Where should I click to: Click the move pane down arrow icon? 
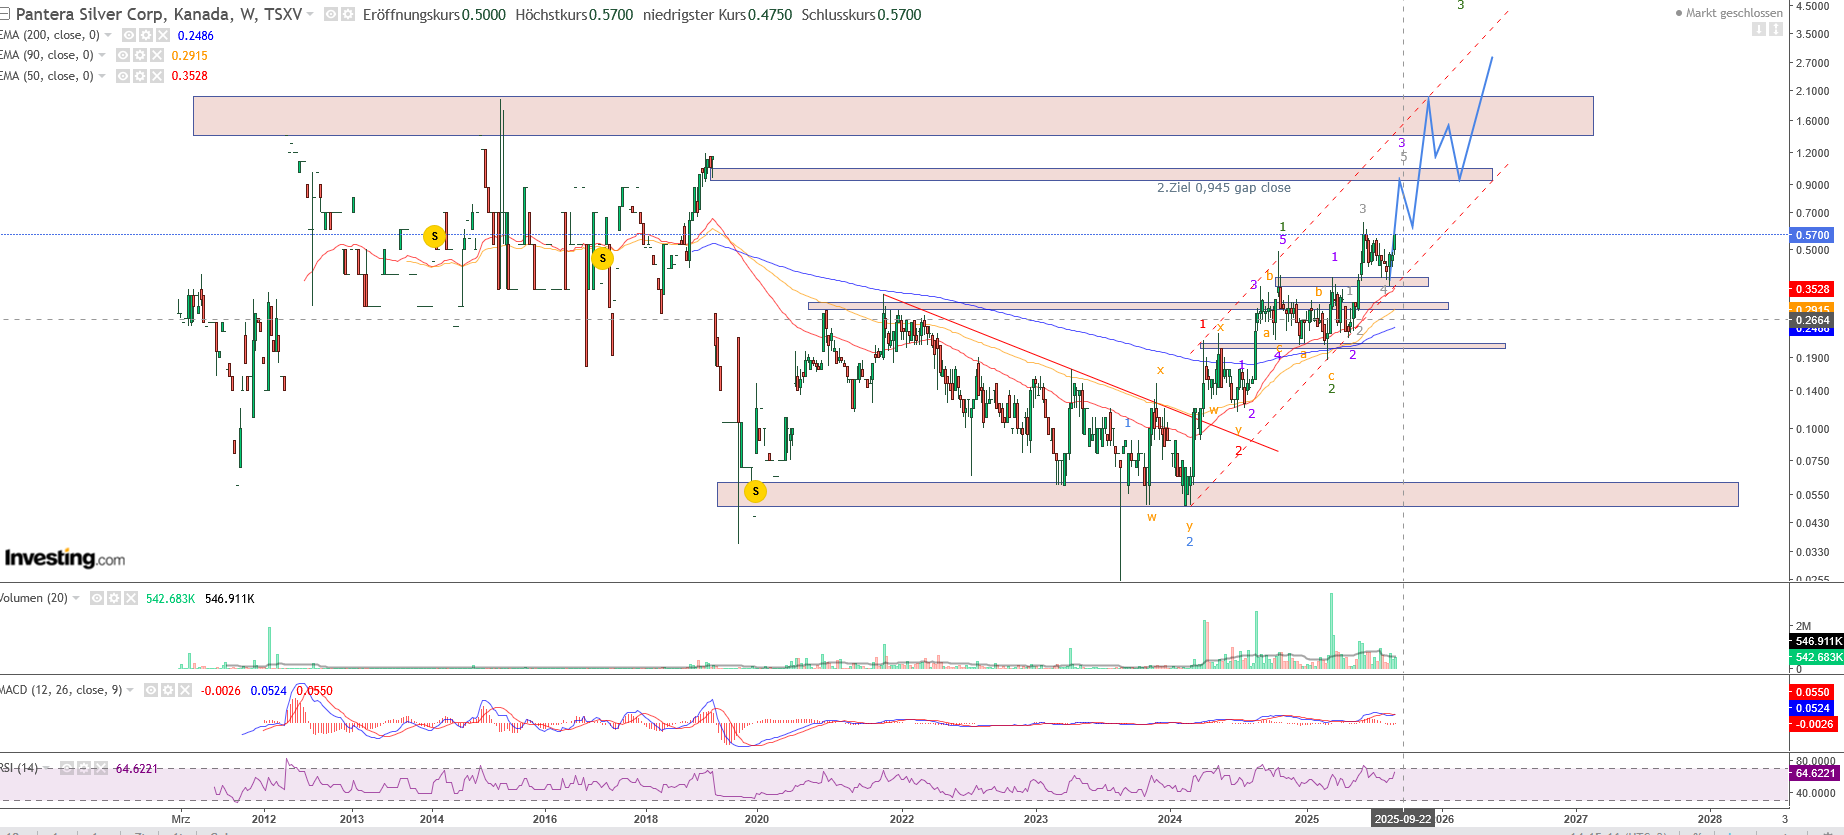tap(1759, 29)
